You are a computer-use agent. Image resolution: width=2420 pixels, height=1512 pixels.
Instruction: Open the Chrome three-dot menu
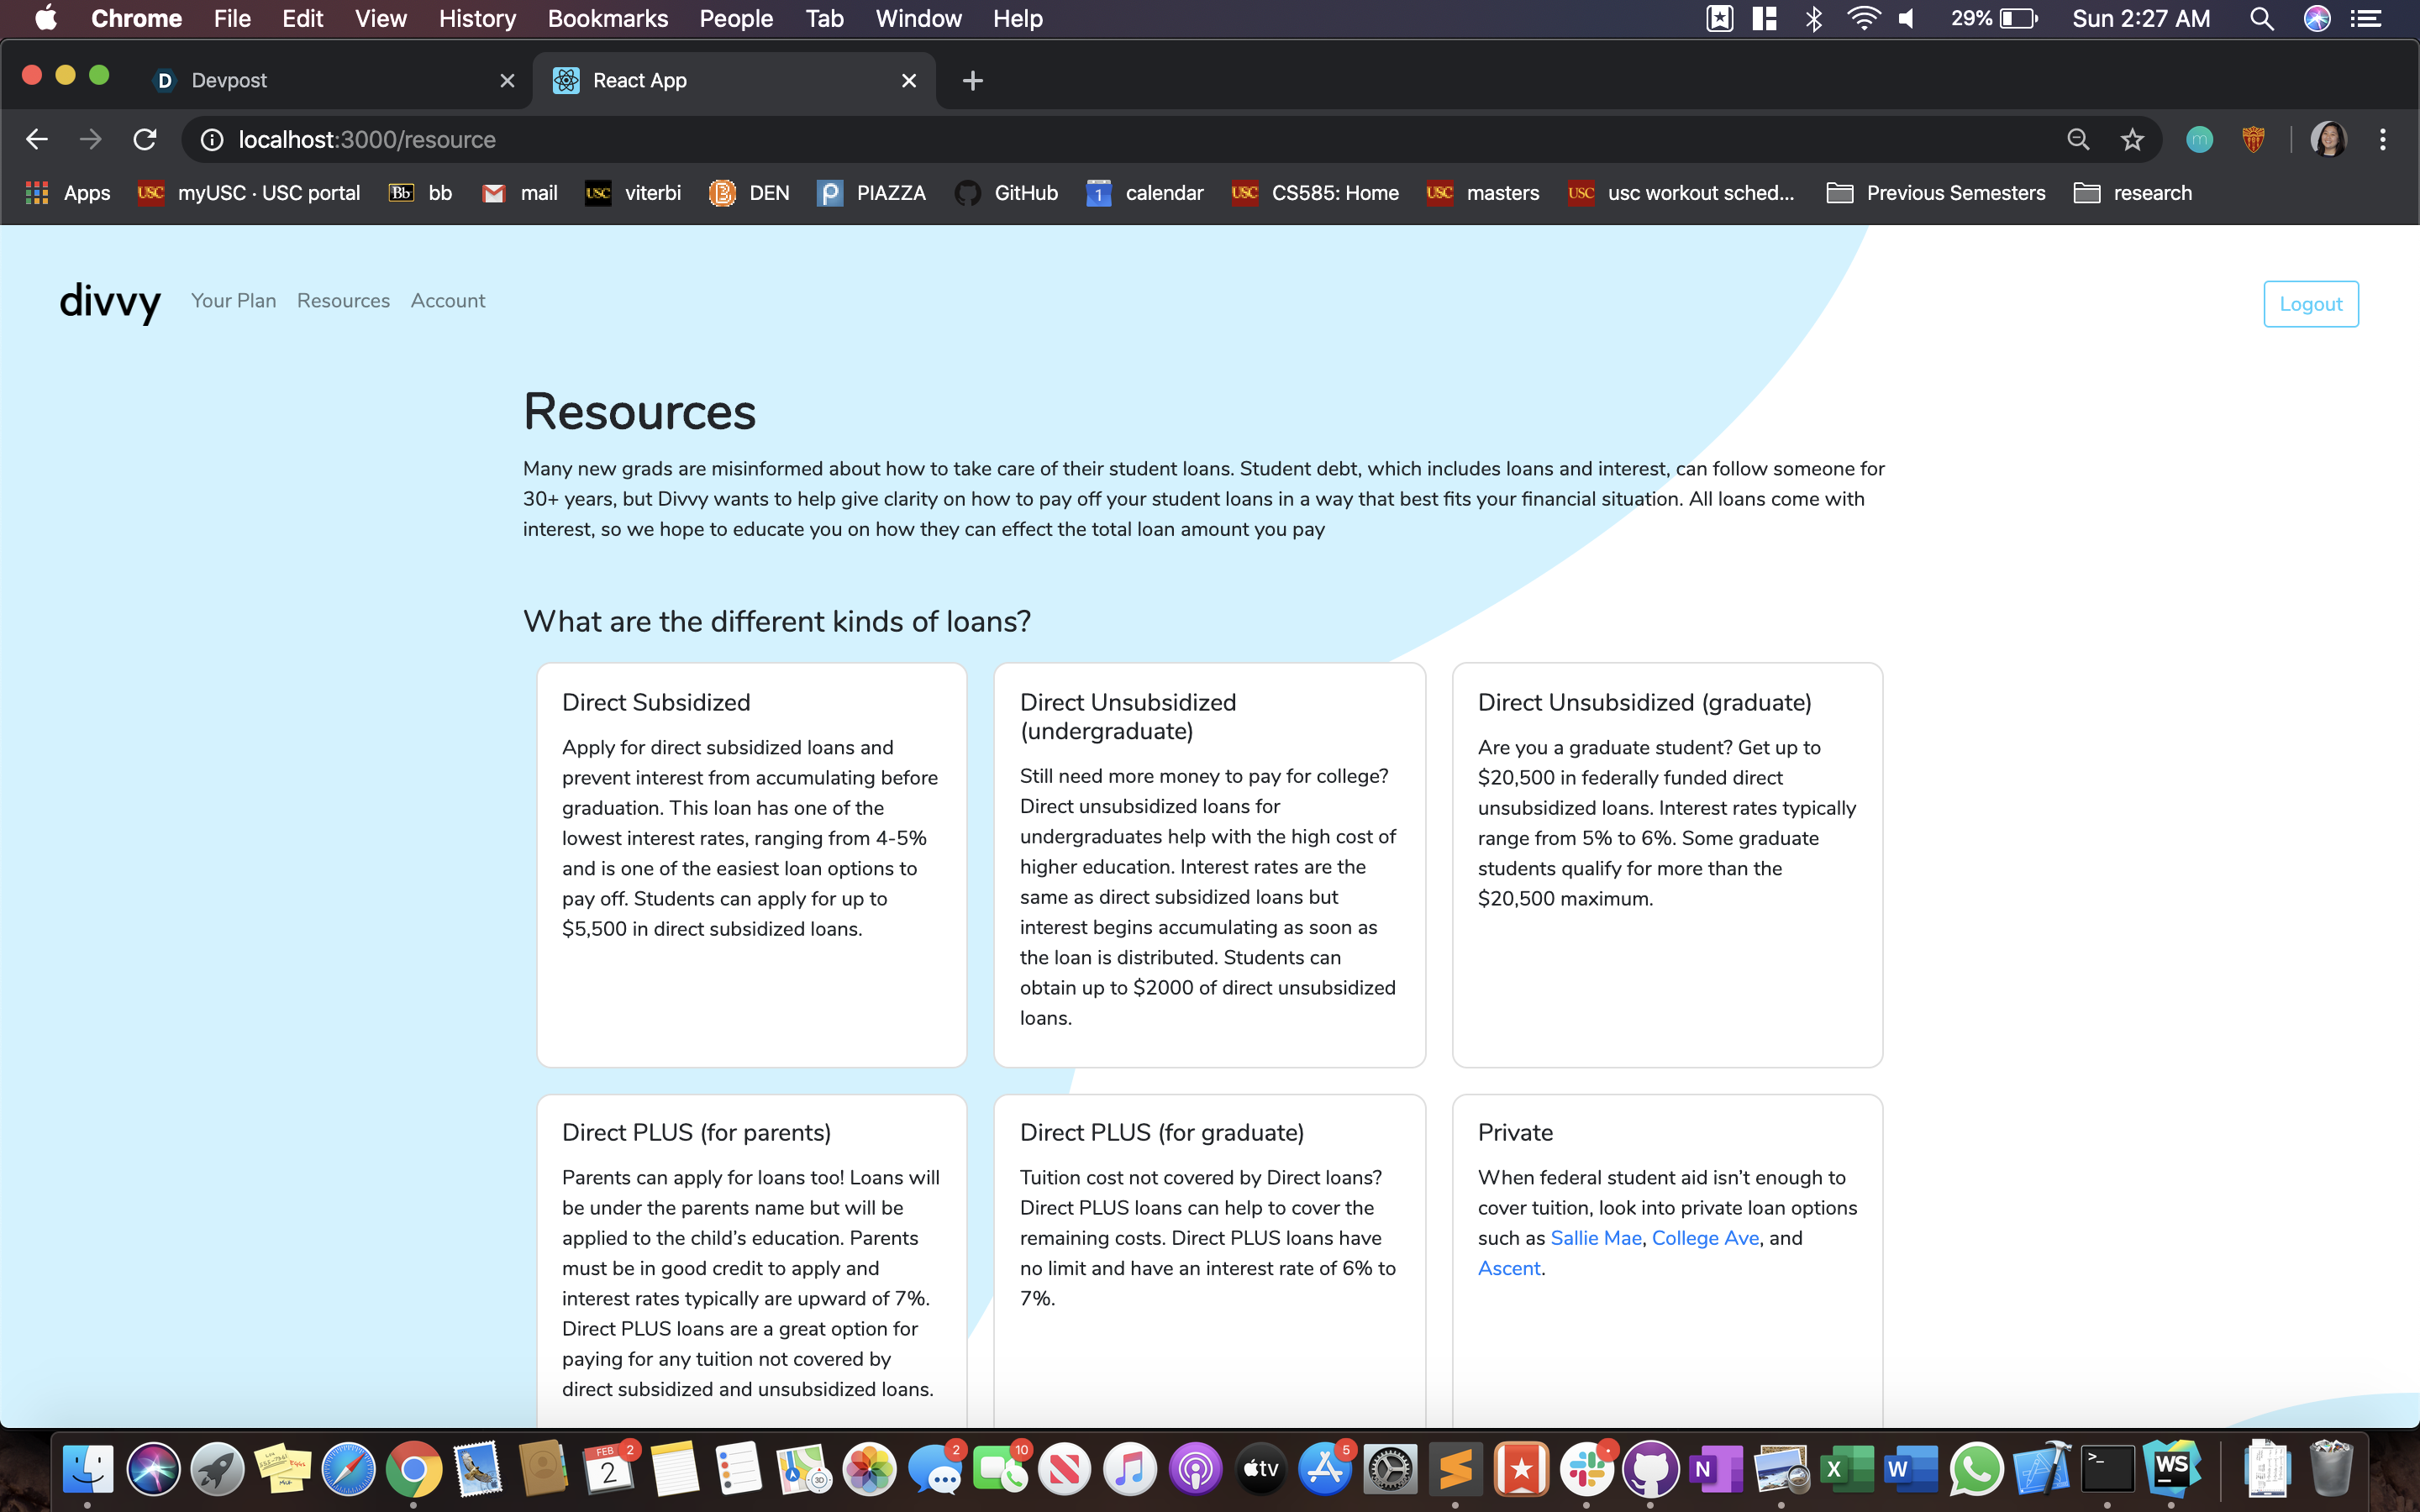2383,140
